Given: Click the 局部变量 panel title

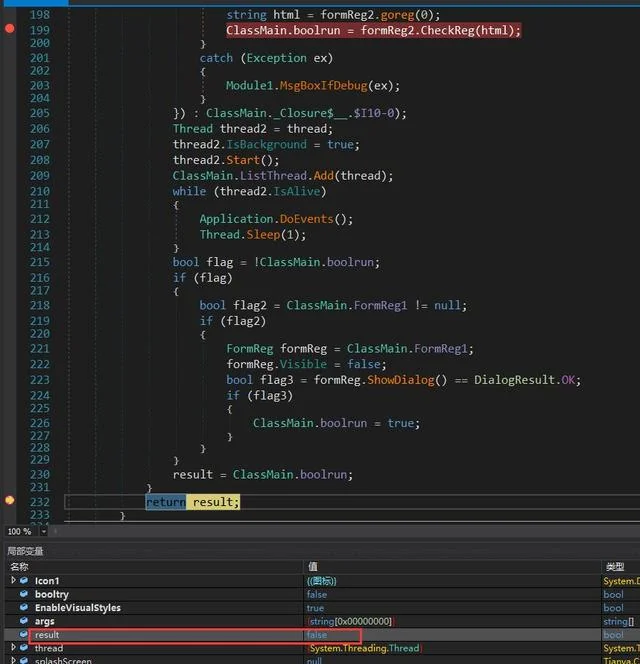Looking at the screenshot, I should pyautogui.click(x=25, y=551).
